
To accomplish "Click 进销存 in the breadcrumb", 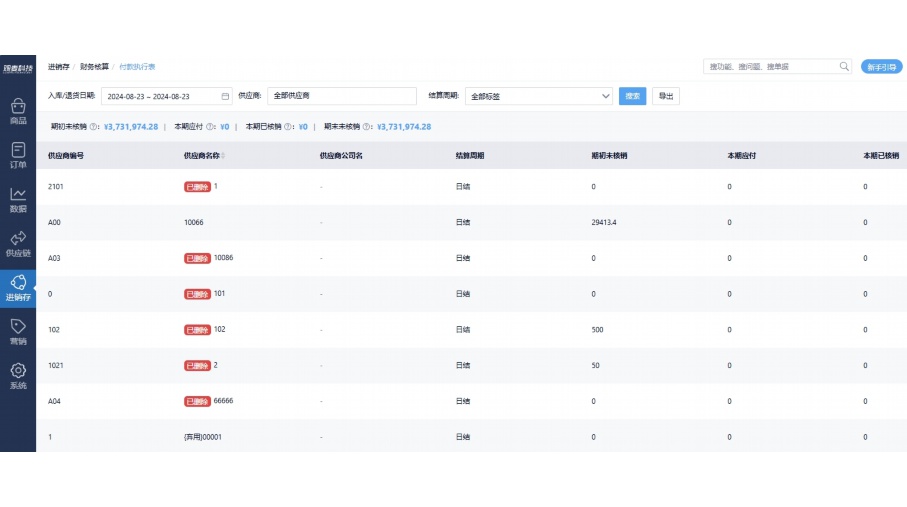I will click(x=58, y=67).
